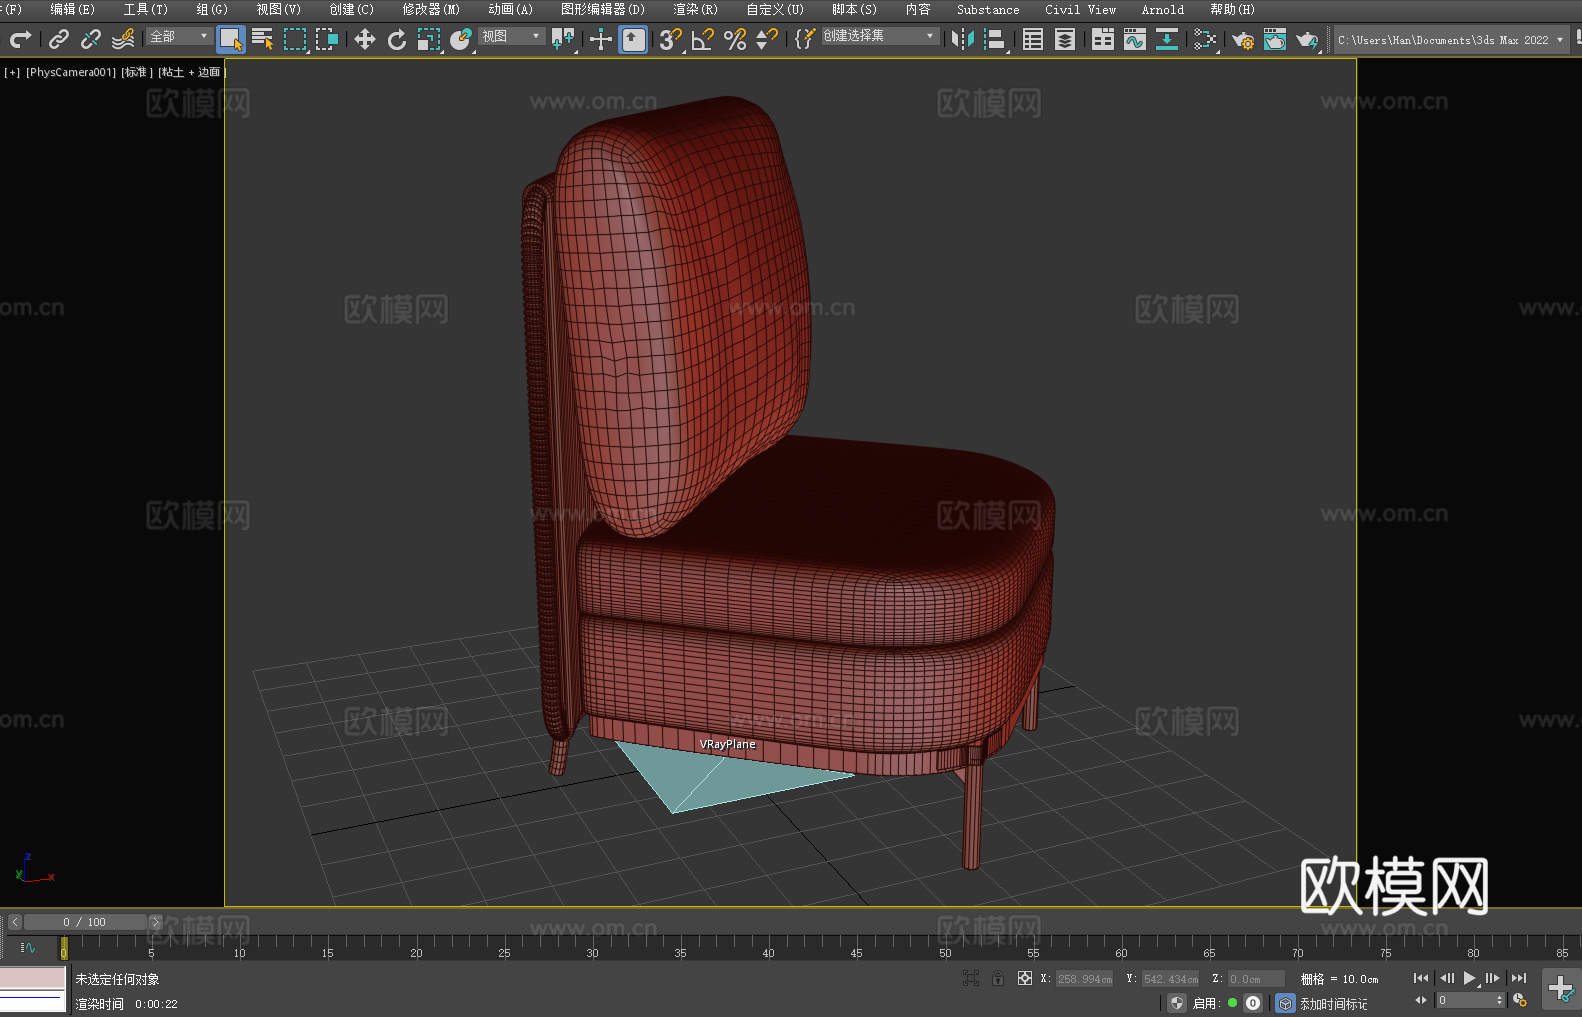1582x1017 pixels.
Task: Select the Rotate tool
Action: pos(397,39)
